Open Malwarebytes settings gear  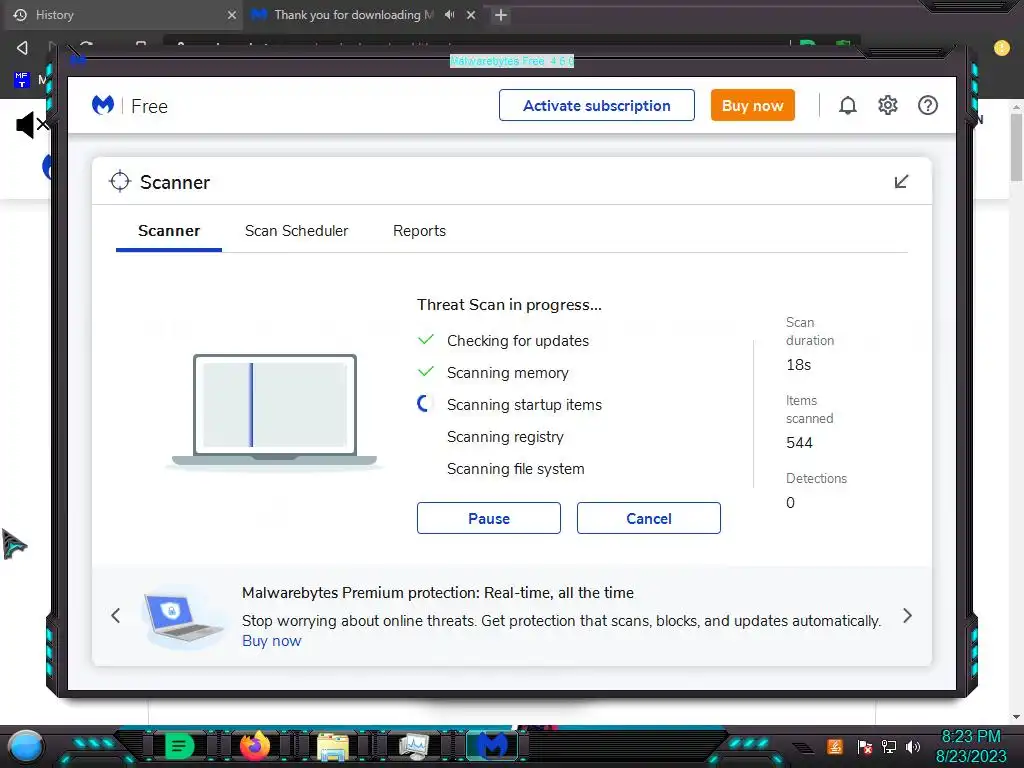point(888,105)
